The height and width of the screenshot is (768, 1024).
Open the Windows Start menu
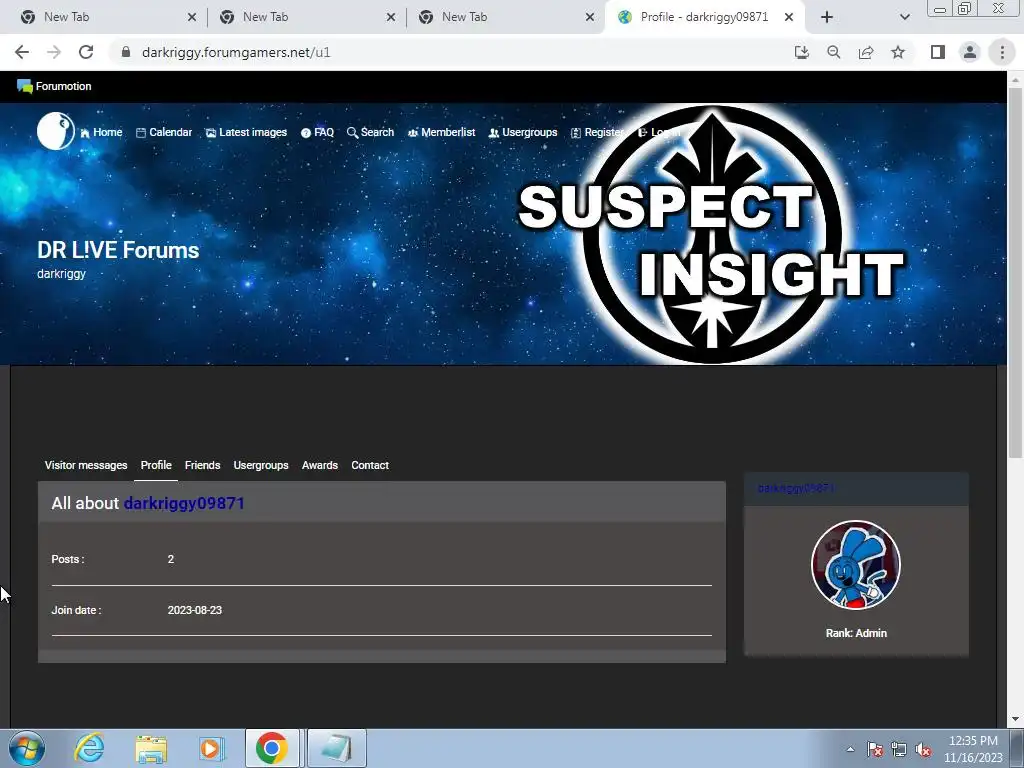pos(27,748)
